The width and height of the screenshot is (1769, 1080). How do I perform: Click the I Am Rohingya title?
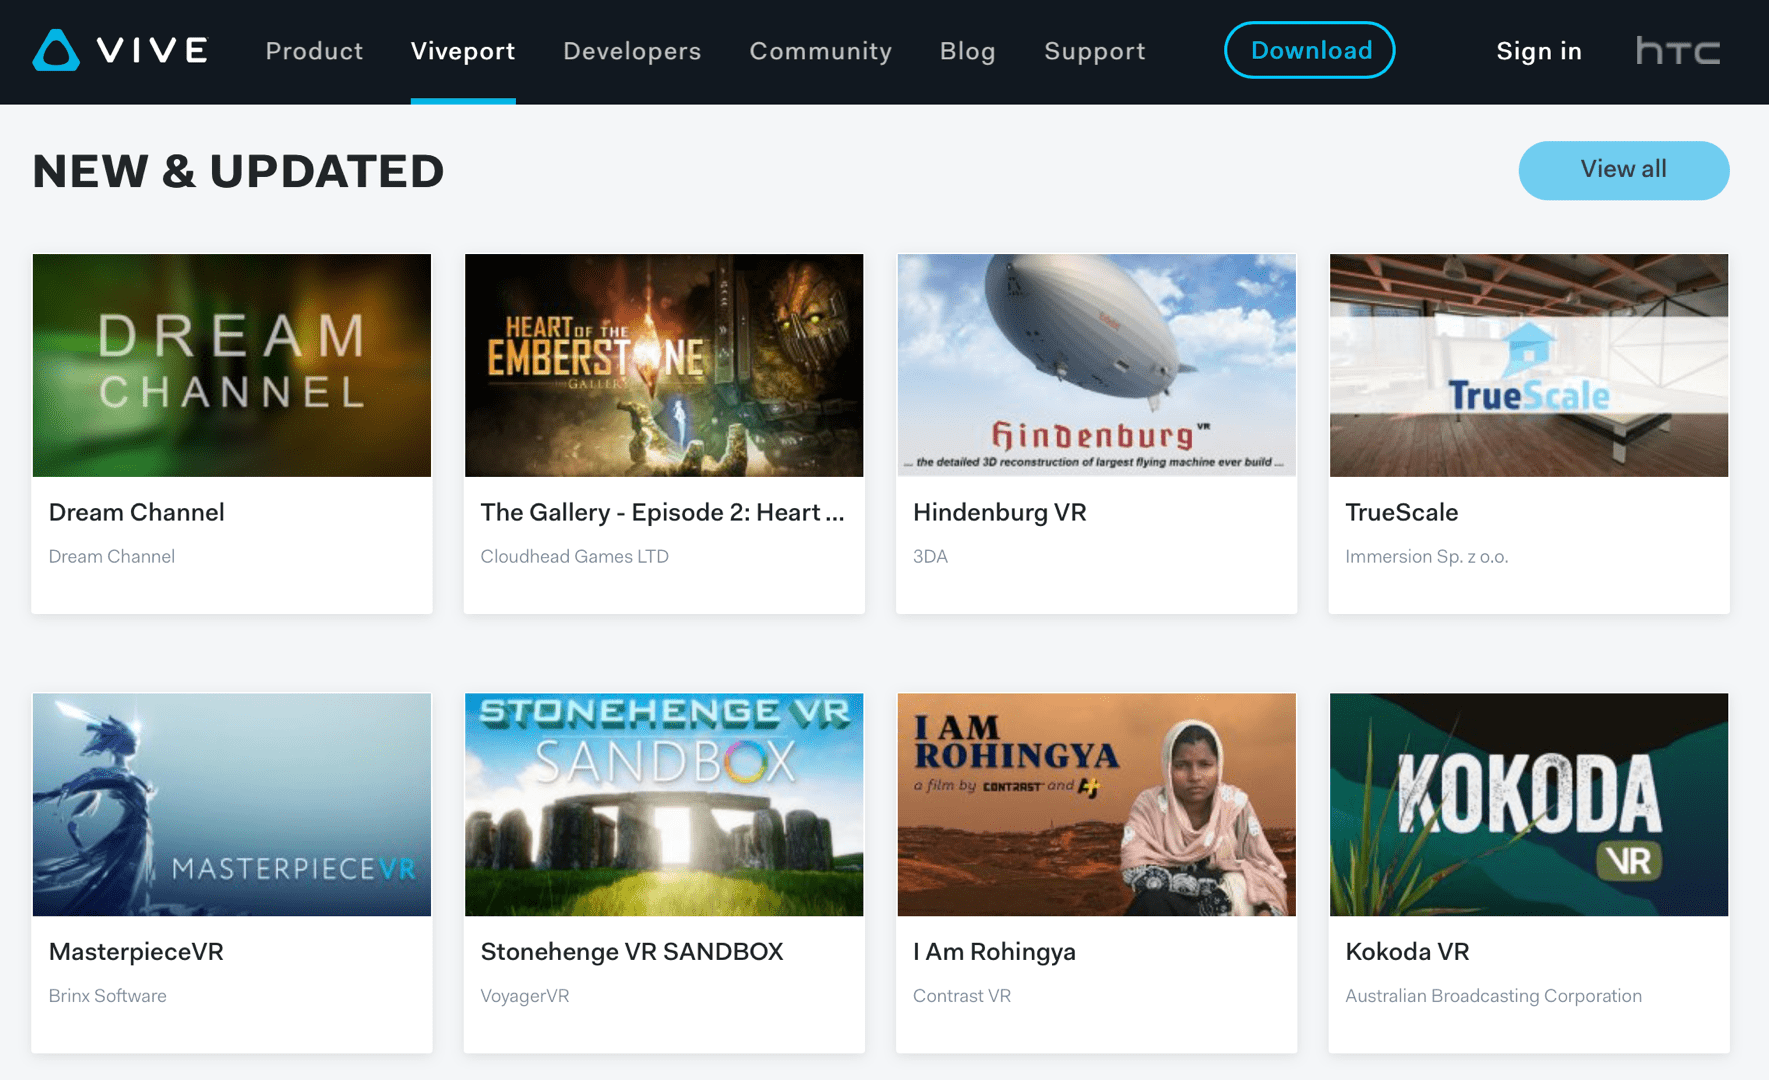994,951
